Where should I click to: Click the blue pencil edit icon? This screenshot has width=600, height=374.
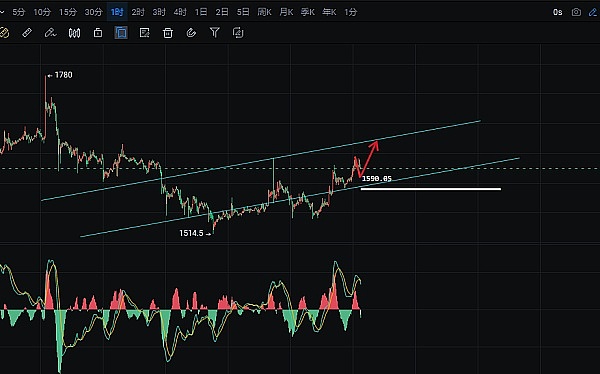[x=593, y=12]
